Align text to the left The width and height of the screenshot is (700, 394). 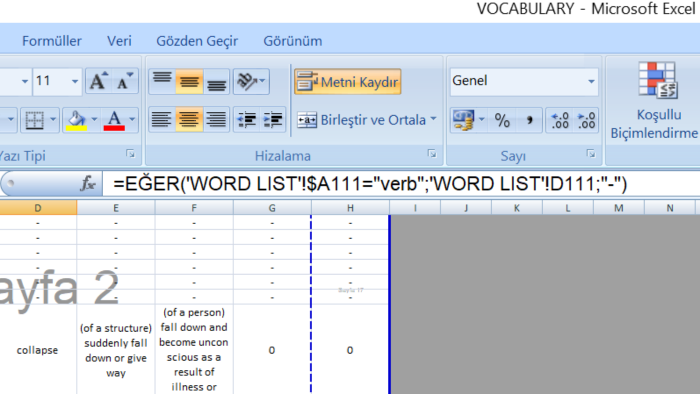pyautogui.click(x=162, y=120)
